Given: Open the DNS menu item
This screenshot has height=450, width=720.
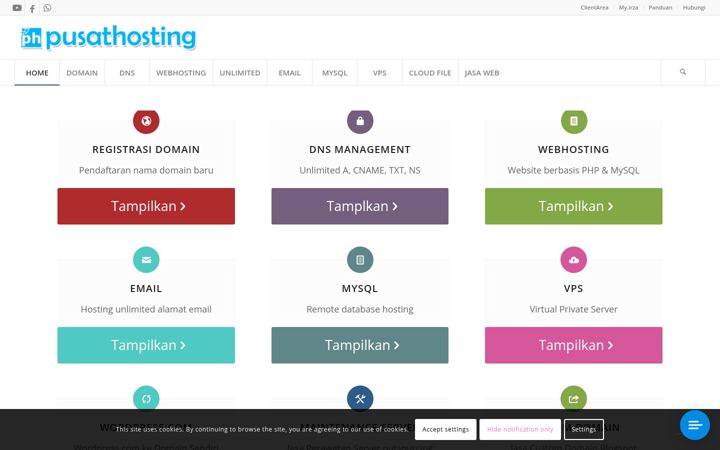Looking at the screenshot, I should coord(127,73).
